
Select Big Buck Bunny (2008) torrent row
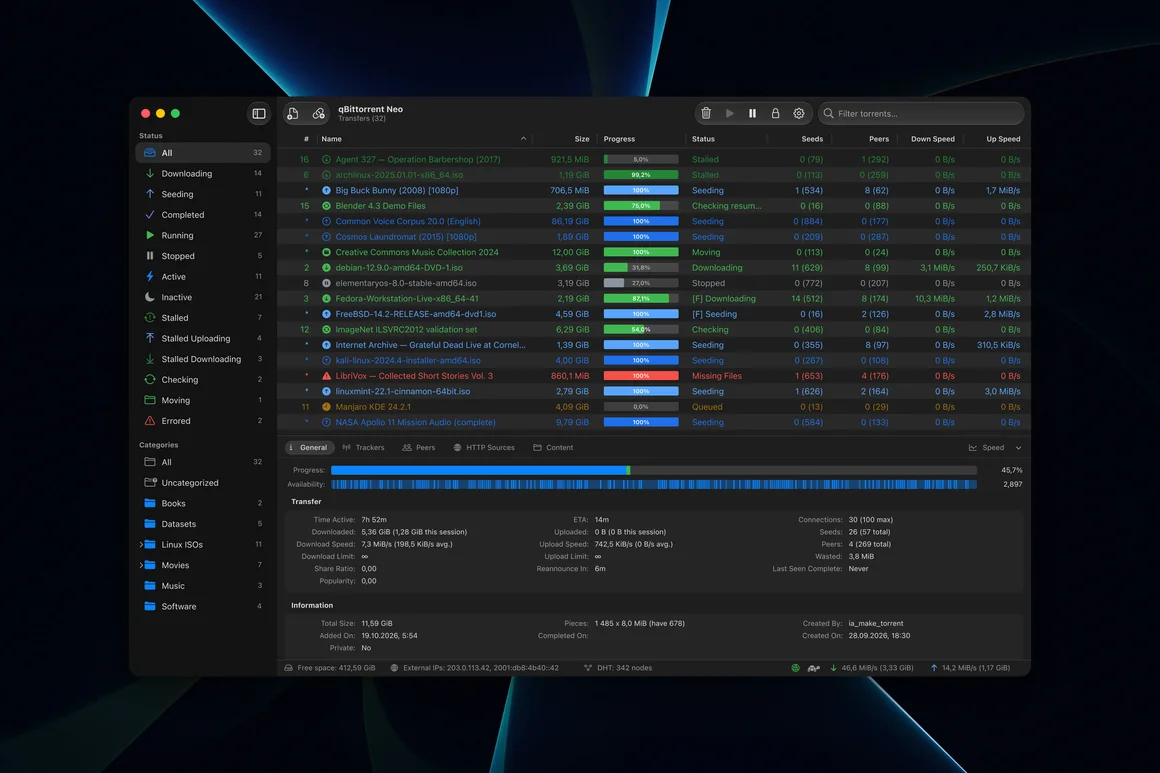[x=654, y=191]
